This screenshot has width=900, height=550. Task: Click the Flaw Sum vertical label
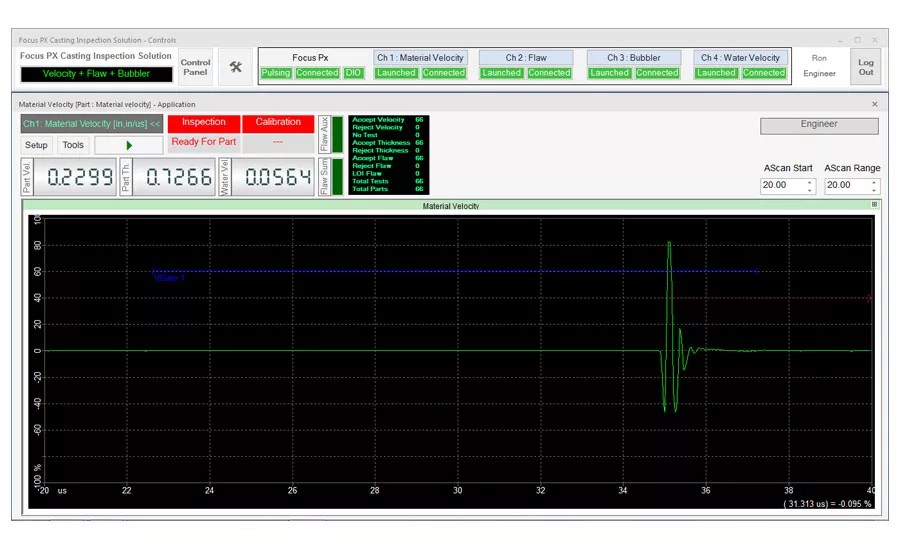[324, 177]
